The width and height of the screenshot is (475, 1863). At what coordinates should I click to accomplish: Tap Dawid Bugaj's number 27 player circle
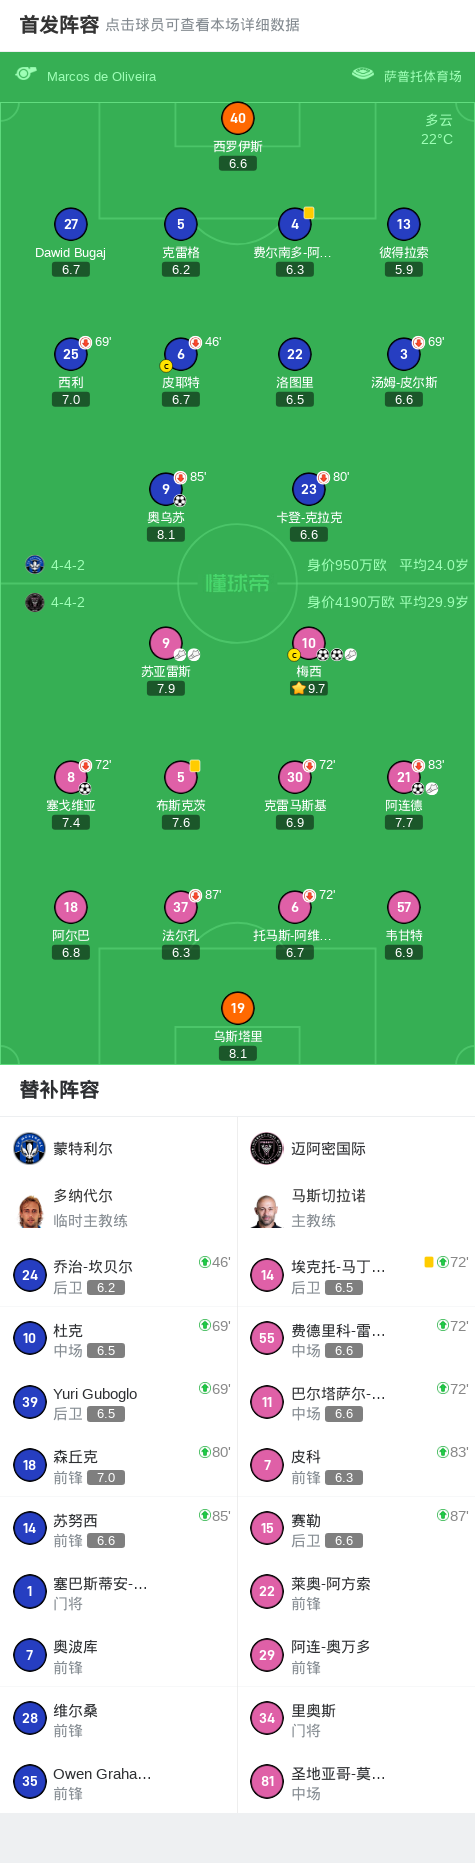(x=71, y=224)
